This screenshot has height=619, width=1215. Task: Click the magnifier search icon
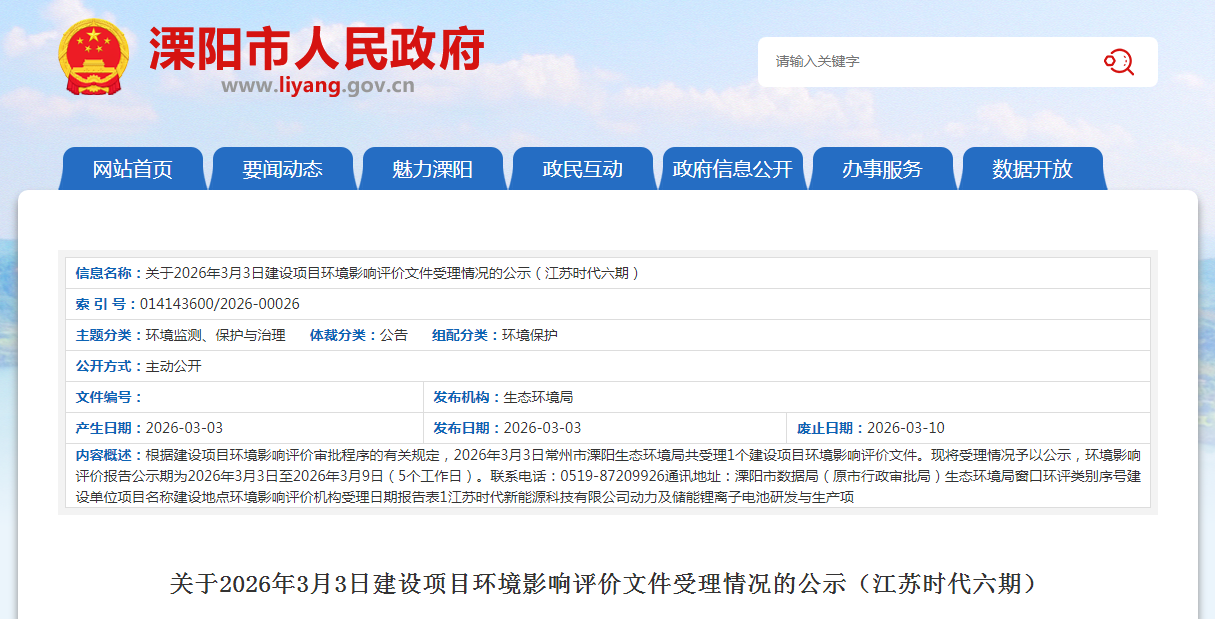point(1118,62)
